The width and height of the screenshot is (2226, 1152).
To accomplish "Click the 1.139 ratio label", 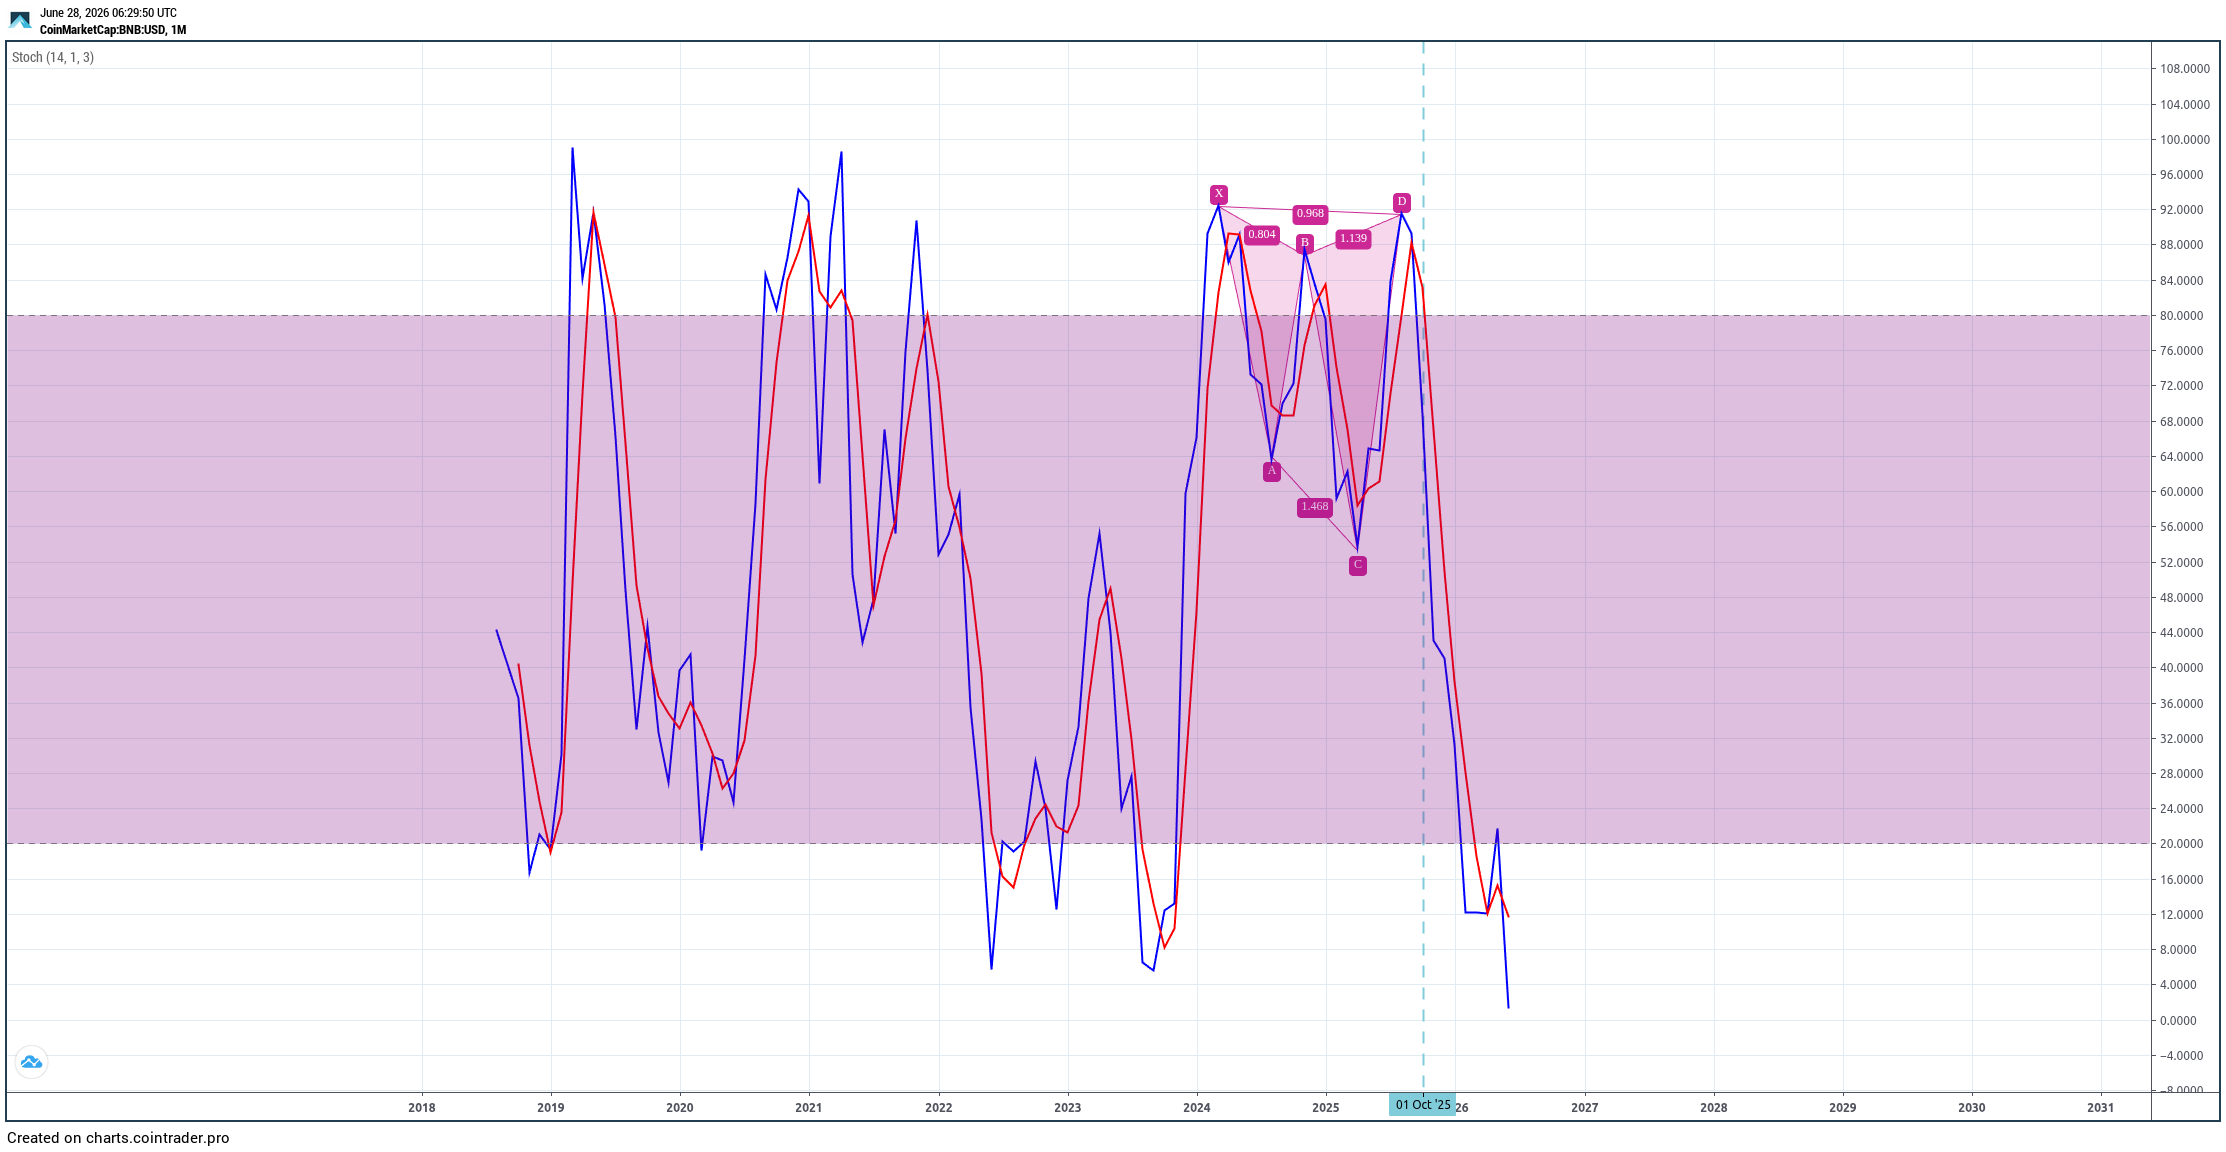I will click(x=1353, y=239).
